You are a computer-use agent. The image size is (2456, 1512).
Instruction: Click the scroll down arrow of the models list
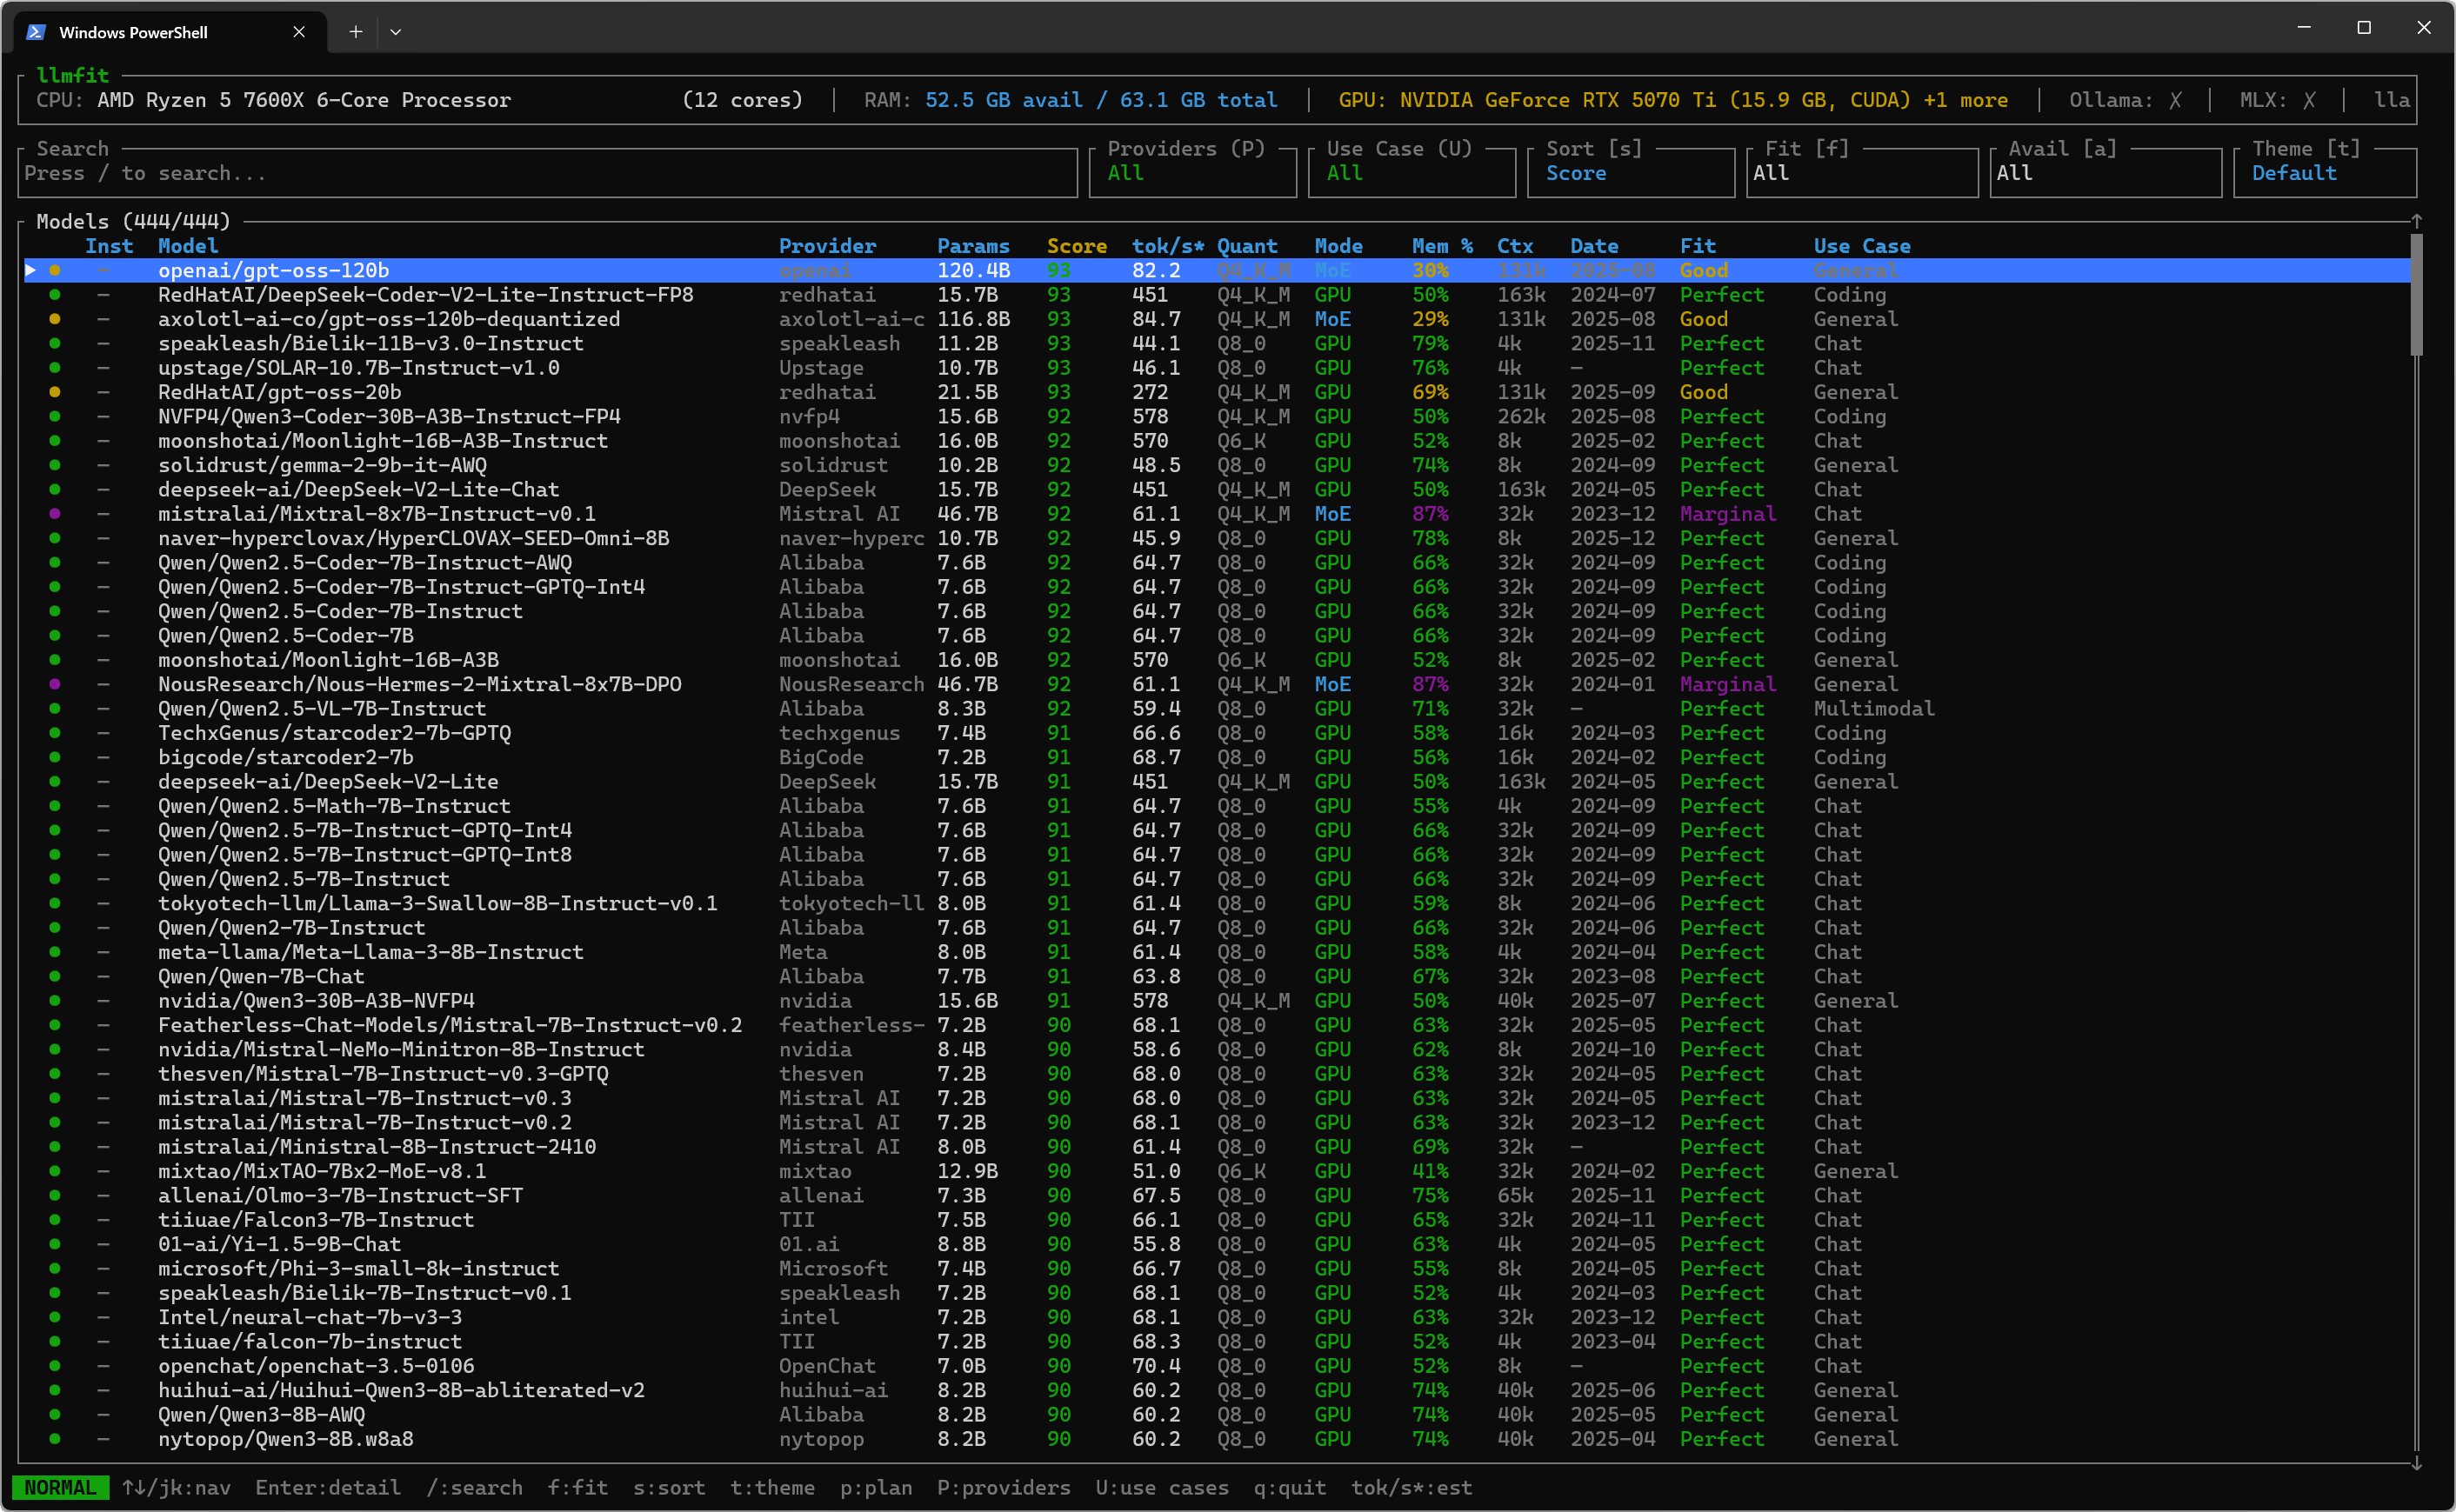(x=2416, y=1463)
